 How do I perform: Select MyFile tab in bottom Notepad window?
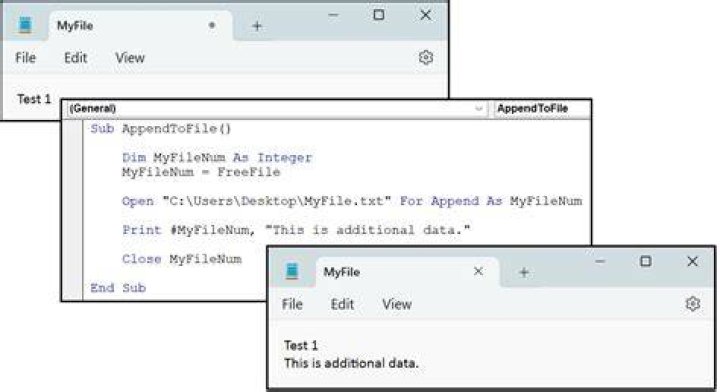point(407,272)
